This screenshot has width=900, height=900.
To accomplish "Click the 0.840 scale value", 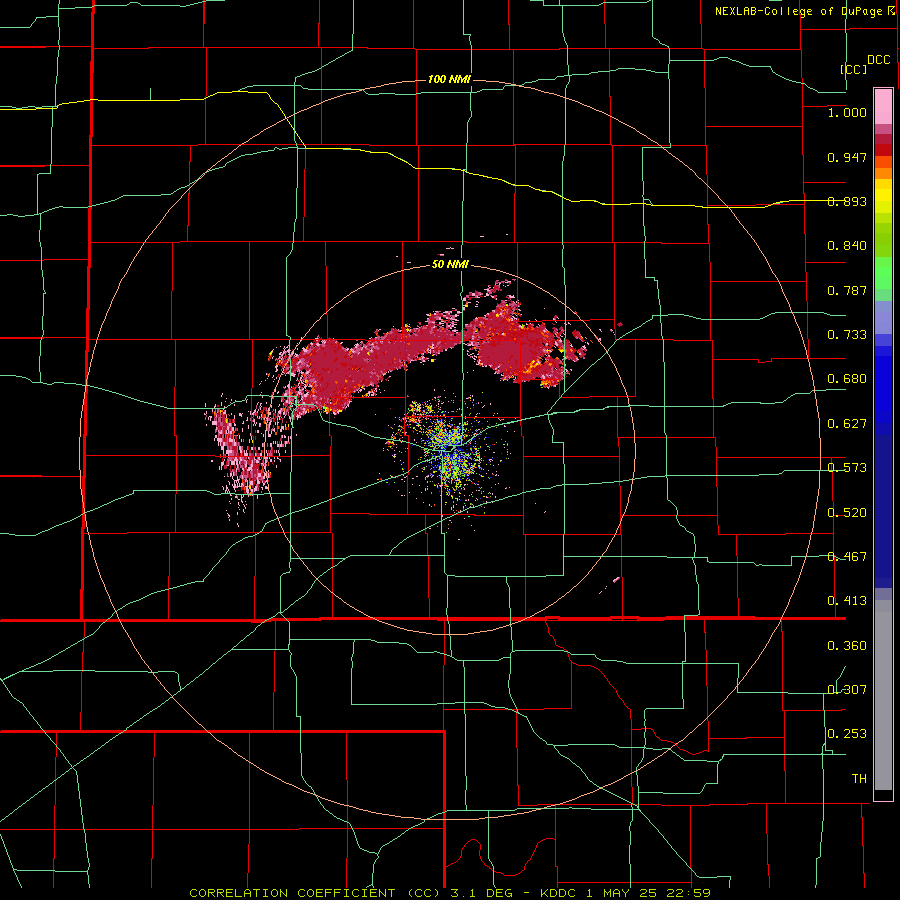I will (x=847, y=246).
